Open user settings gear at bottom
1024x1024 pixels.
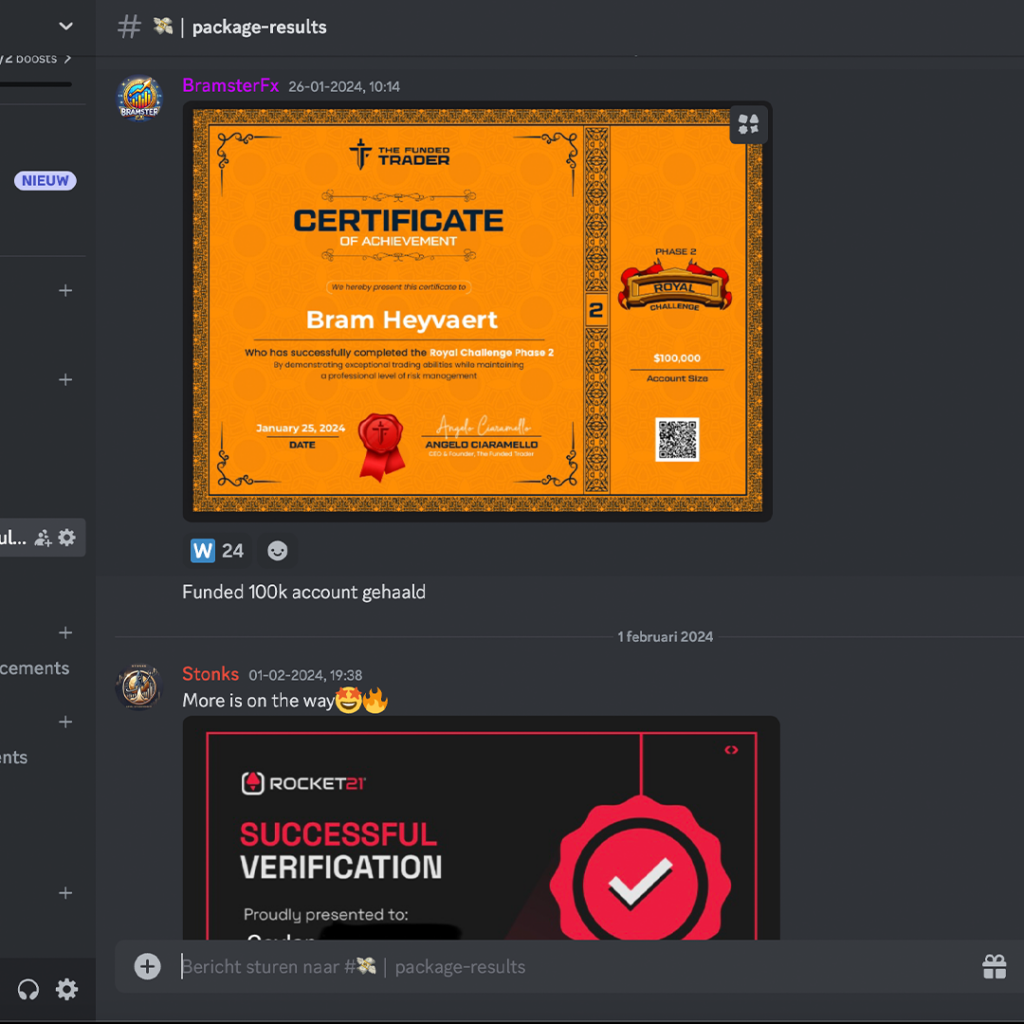tap(67, 990)
